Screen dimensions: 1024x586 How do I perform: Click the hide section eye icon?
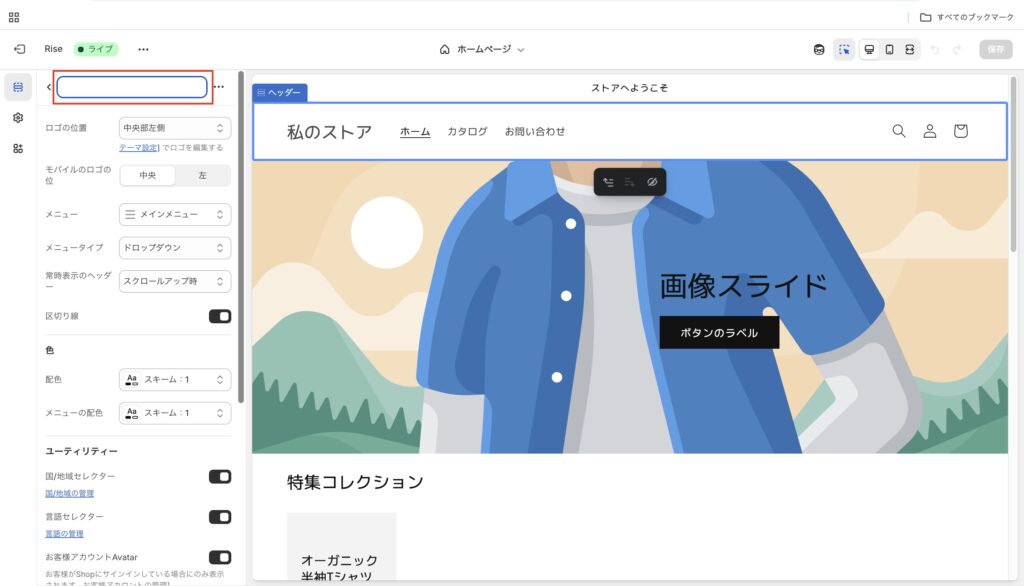(651, 183)
